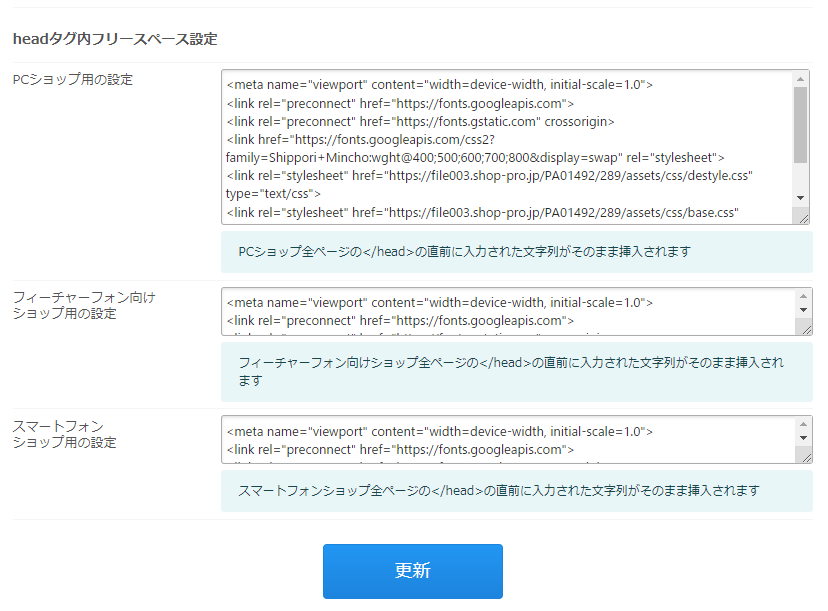Click scroll-up arrow in smartphone shop textarea
The height and width of the screenshot is (611, 828).
pos(803,425)
